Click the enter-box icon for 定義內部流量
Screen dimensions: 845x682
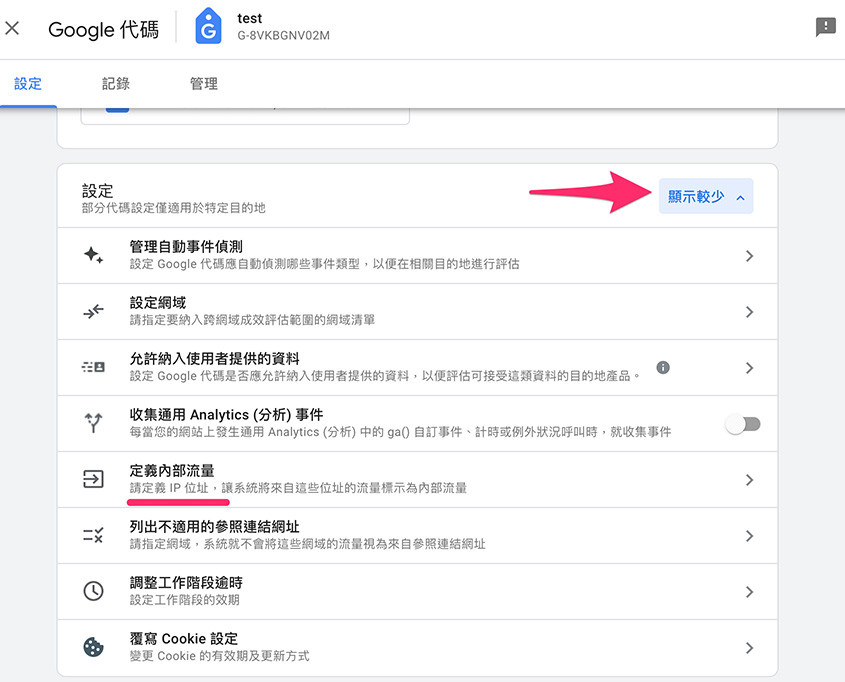pyautogui.click(x=93, y=479)
